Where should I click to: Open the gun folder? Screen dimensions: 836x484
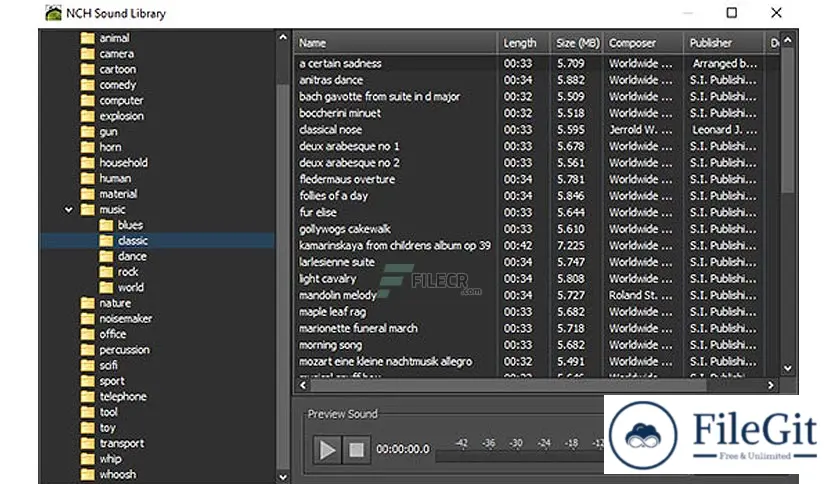point(99,132)
